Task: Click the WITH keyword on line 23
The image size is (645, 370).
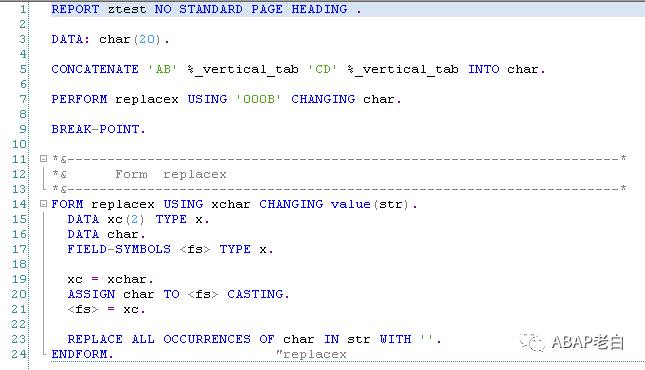Action: 395,339
